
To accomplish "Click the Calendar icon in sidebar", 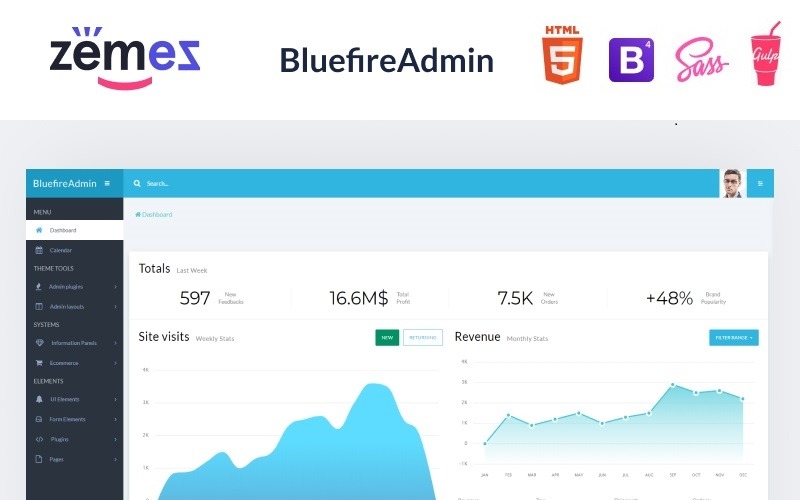I will (x=39, y=250).
